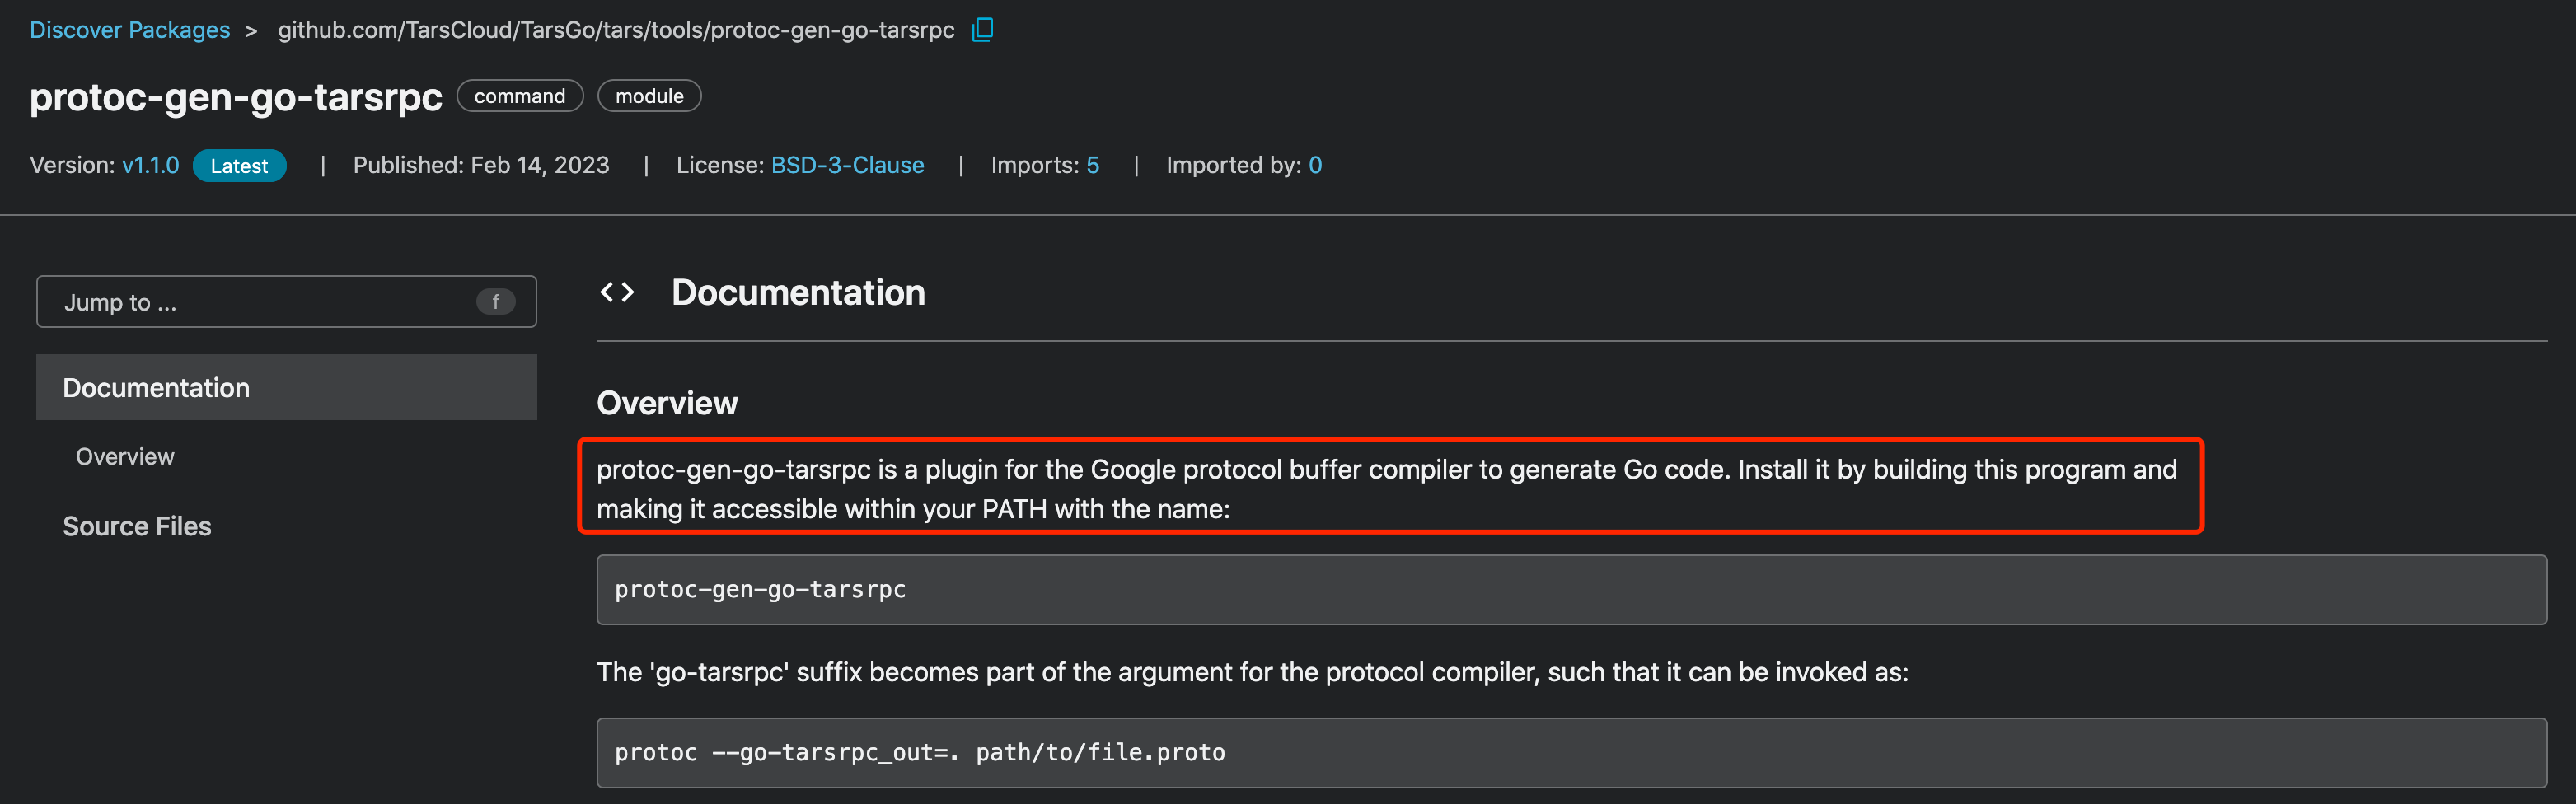Go to Overview in the sidebar
Viewport: 2576px width, 804px height.
[125, 457]
